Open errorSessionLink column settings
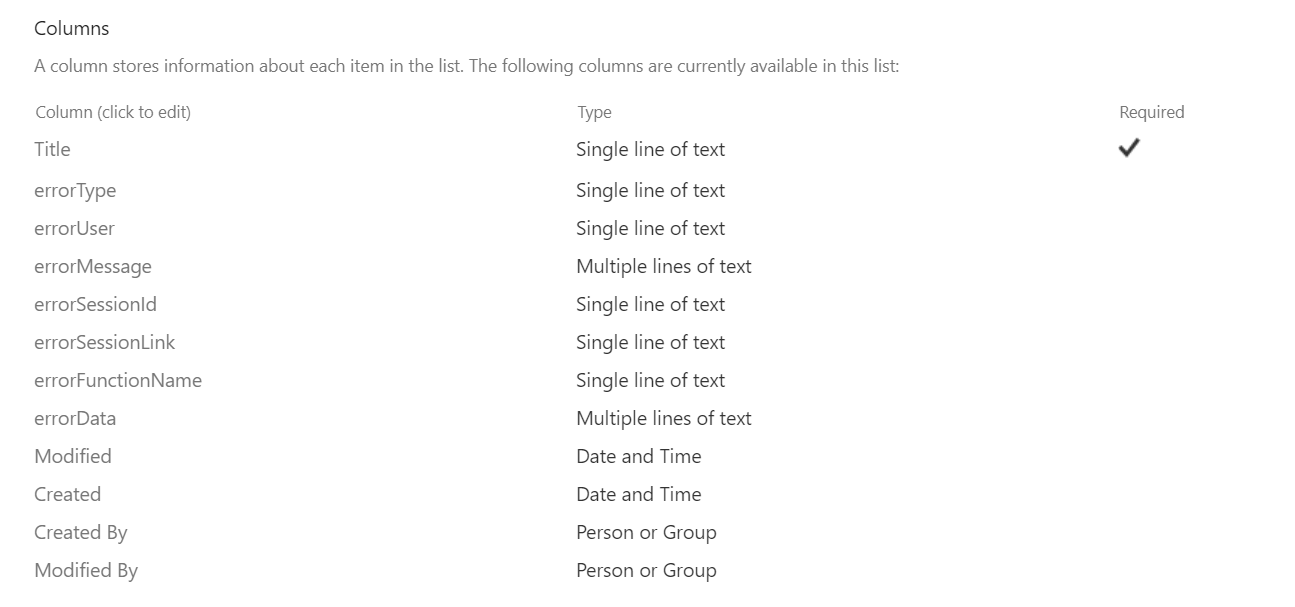 [104, 342]
